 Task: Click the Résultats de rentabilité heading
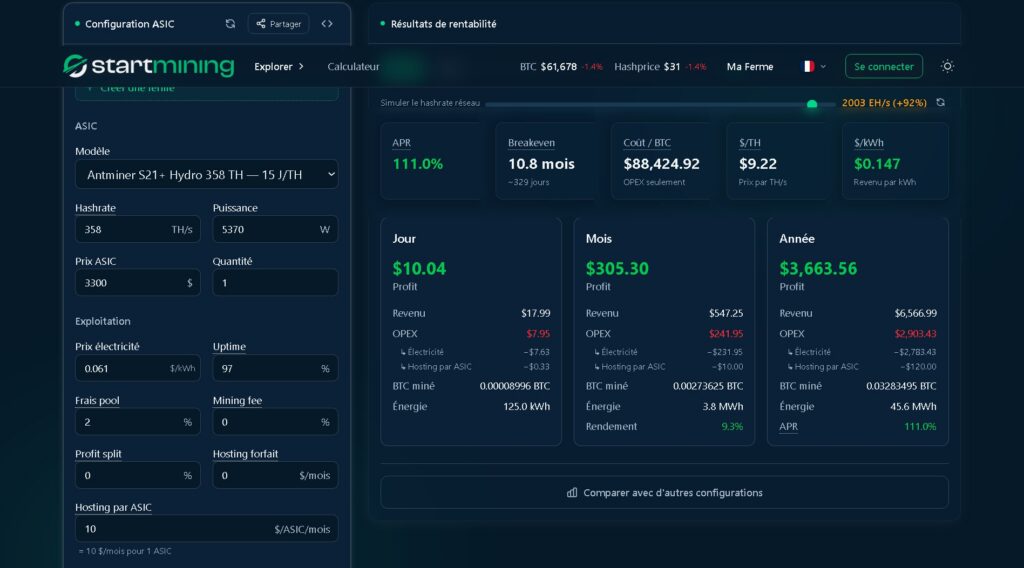click(443, 24)
